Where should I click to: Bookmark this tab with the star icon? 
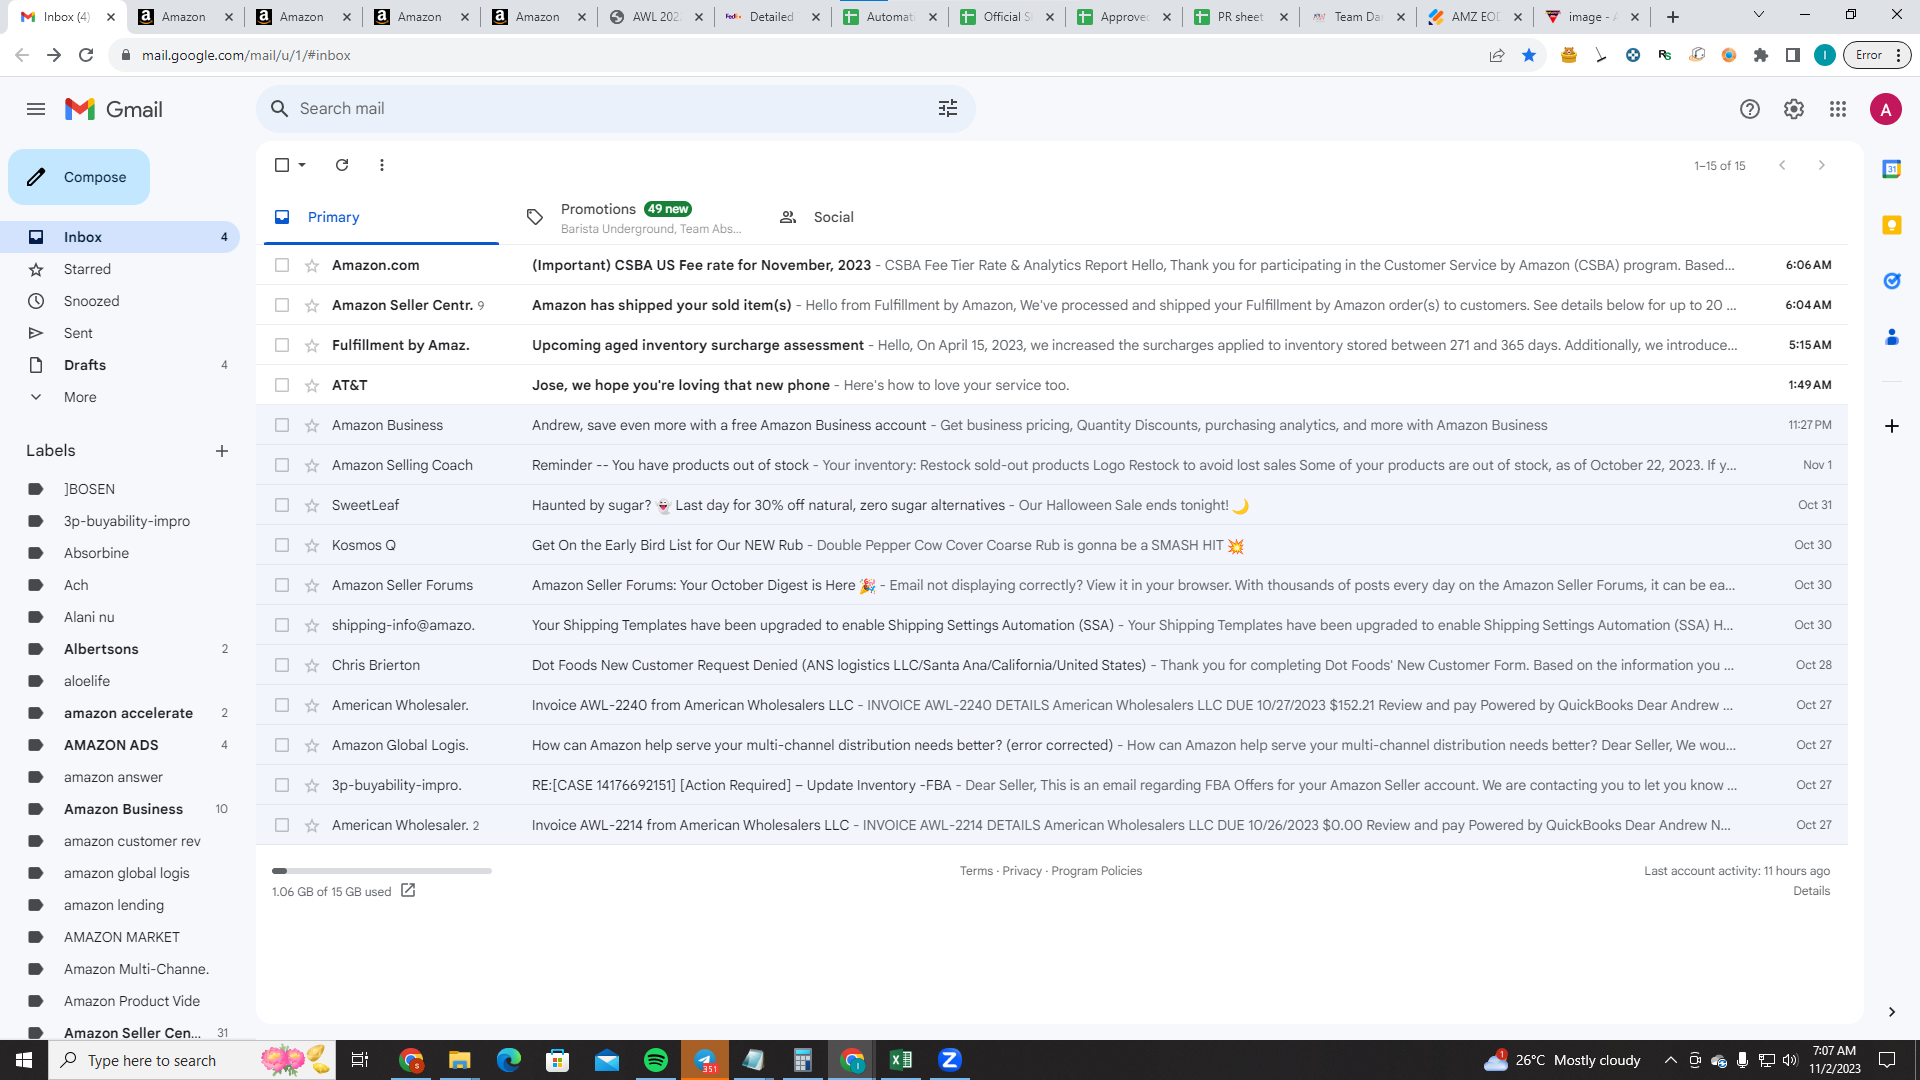(x=1529, y=55)
